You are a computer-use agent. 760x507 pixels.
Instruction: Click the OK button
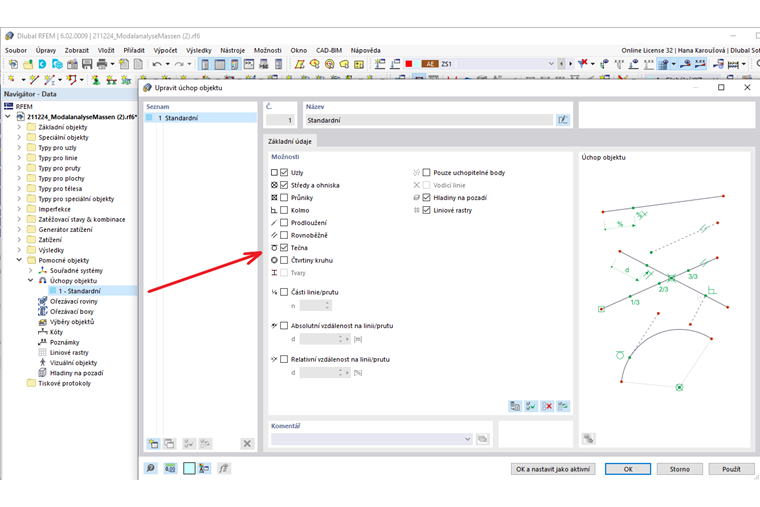pyautogui.click(x=628, y=469)
